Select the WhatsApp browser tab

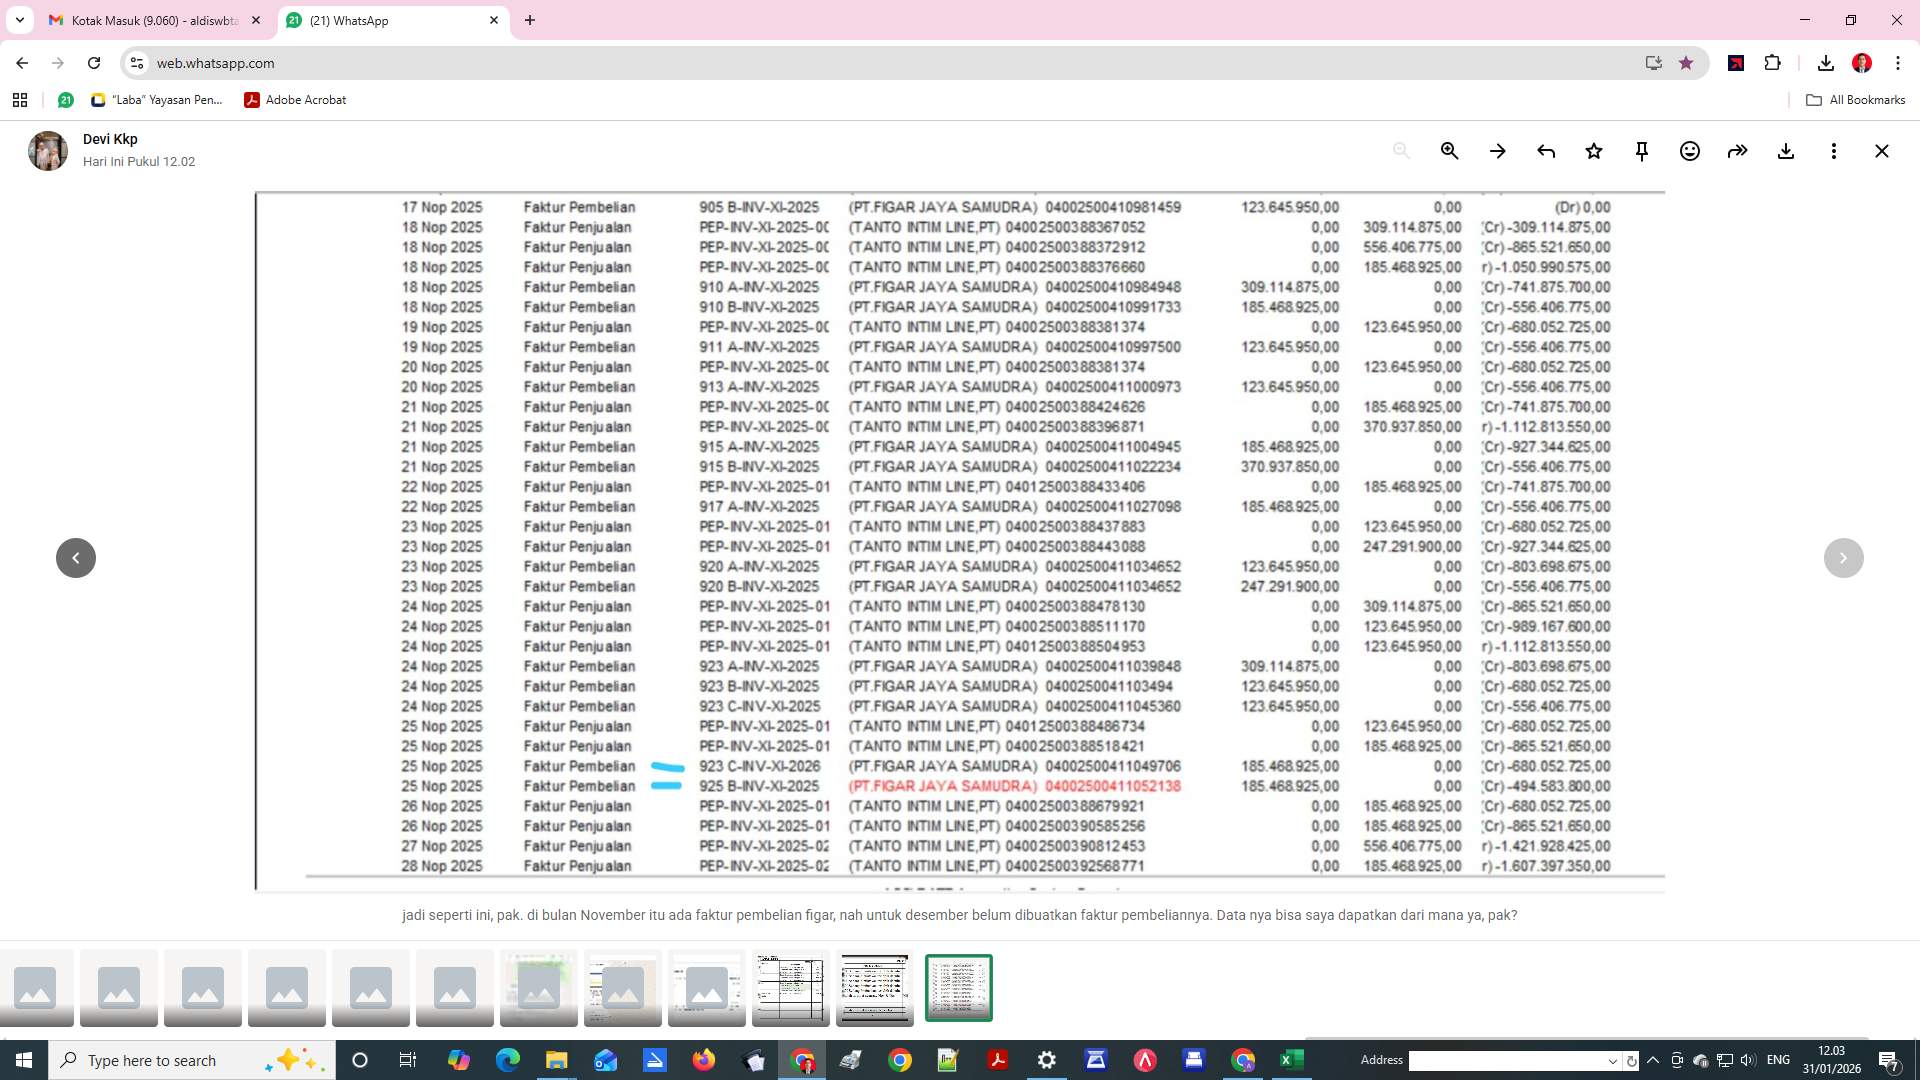tap(390, 20)
